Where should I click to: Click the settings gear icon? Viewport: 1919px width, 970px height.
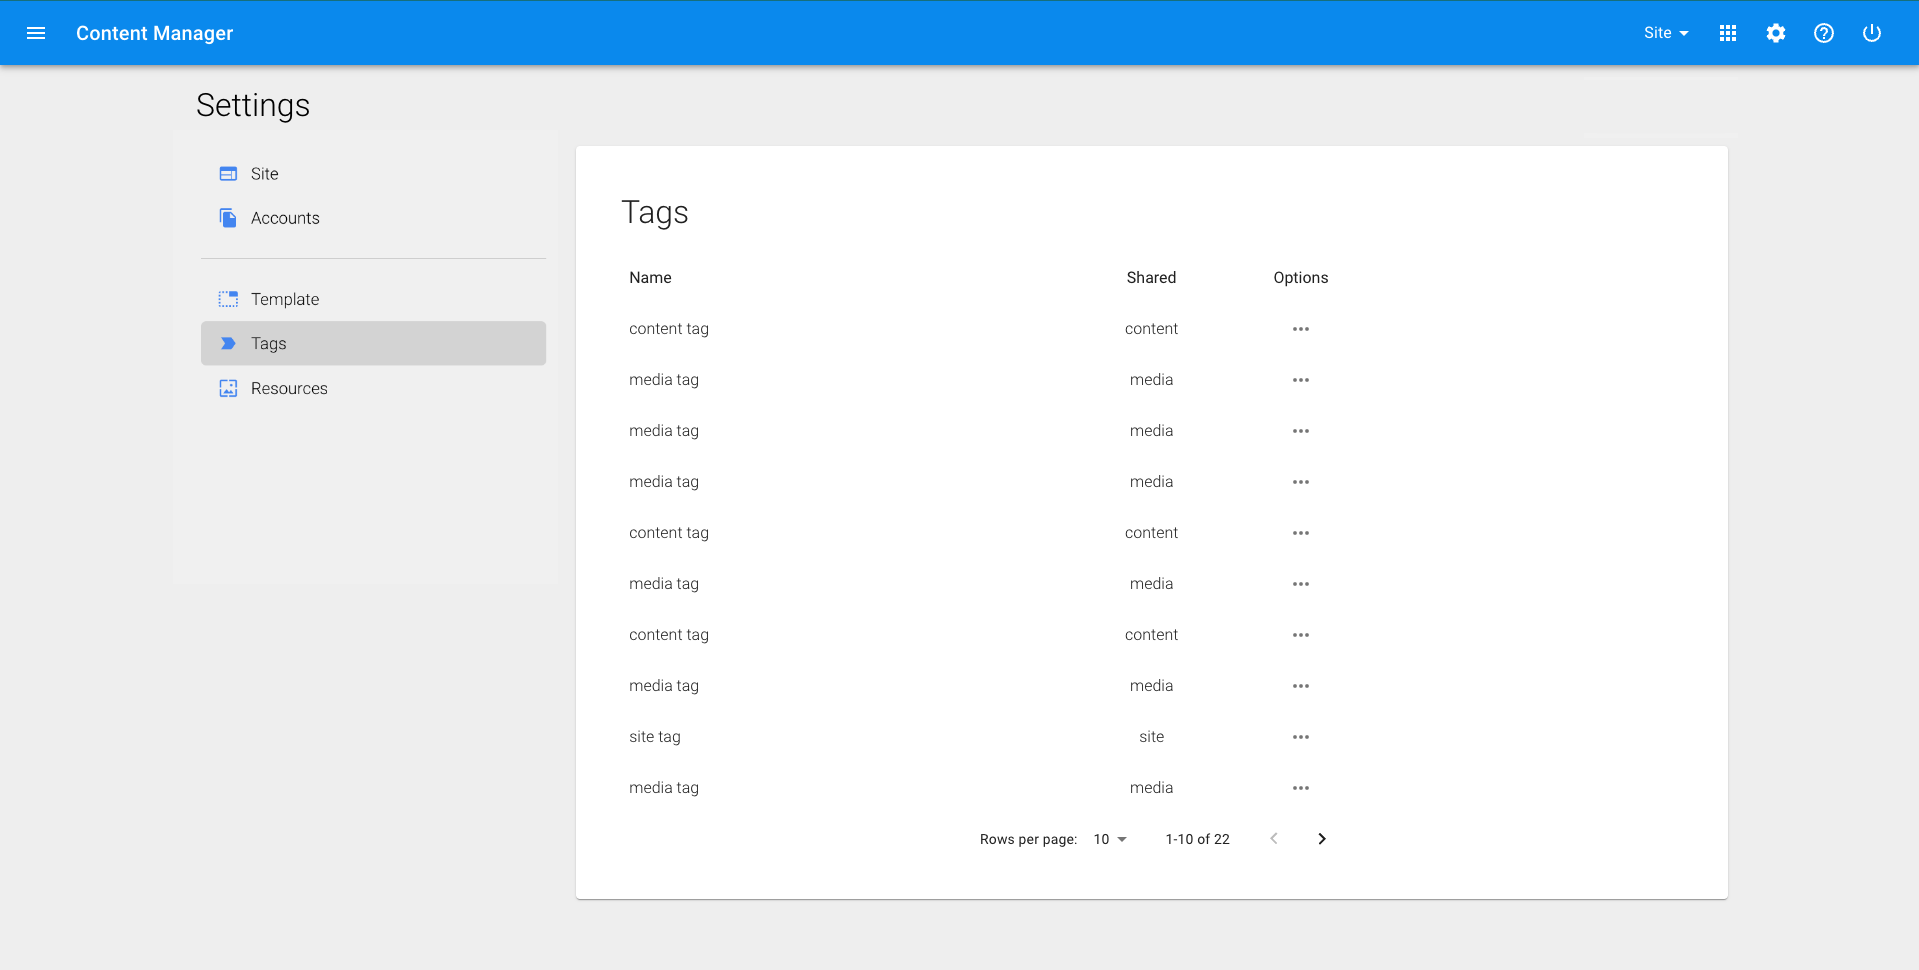click(x=1775, y=33)
